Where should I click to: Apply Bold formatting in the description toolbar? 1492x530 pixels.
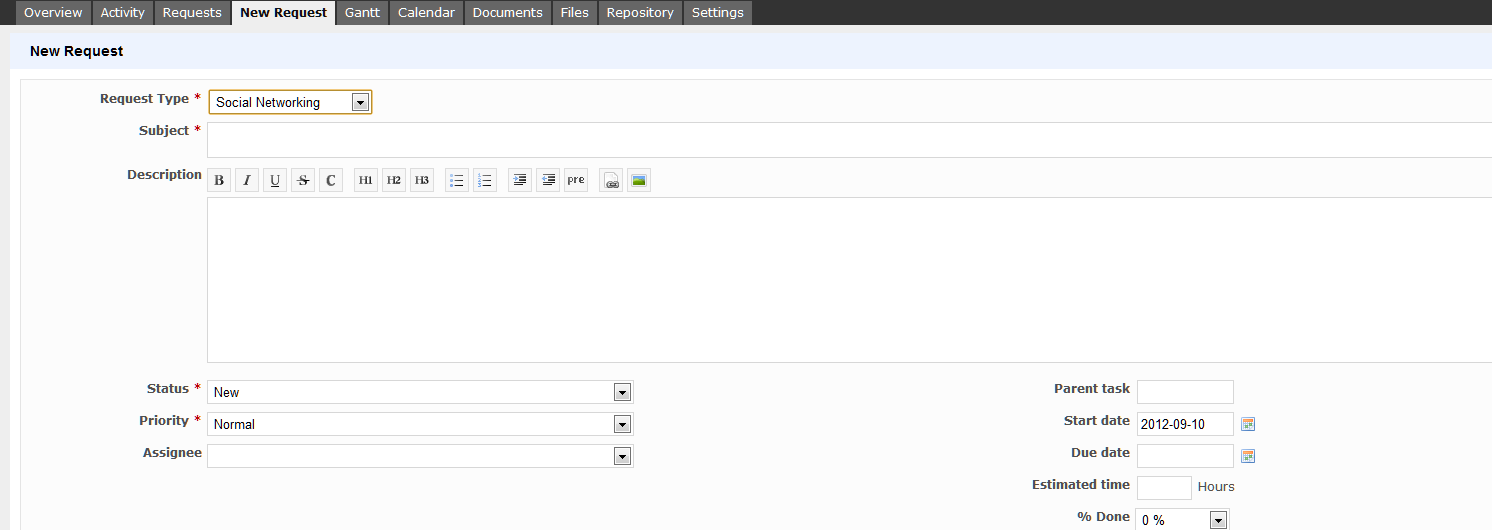point(219,180)
